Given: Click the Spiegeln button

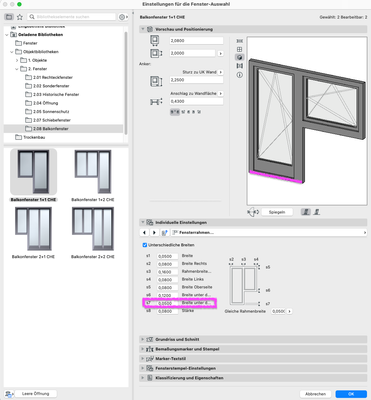Looking at the screenshot, I should click(x=277, y=212).
